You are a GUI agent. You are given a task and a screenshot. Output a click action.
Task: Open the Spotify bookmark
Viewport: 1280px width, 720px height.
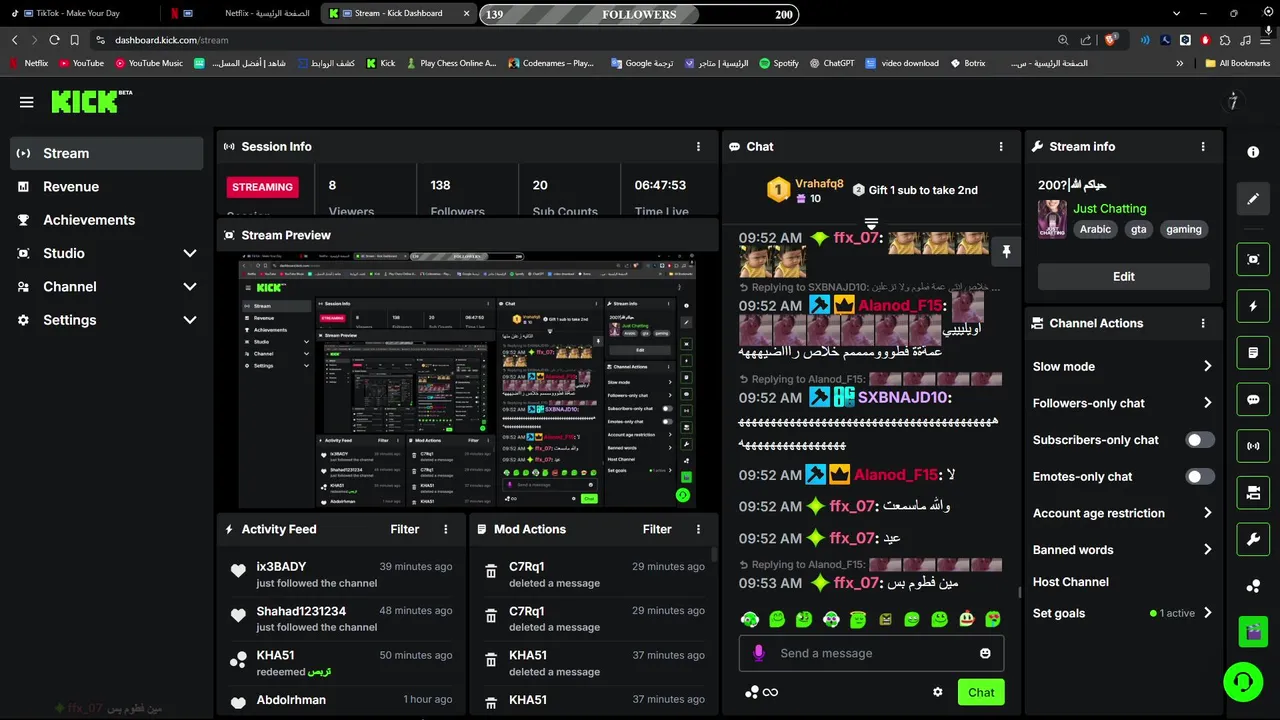(x=779, y=63)
